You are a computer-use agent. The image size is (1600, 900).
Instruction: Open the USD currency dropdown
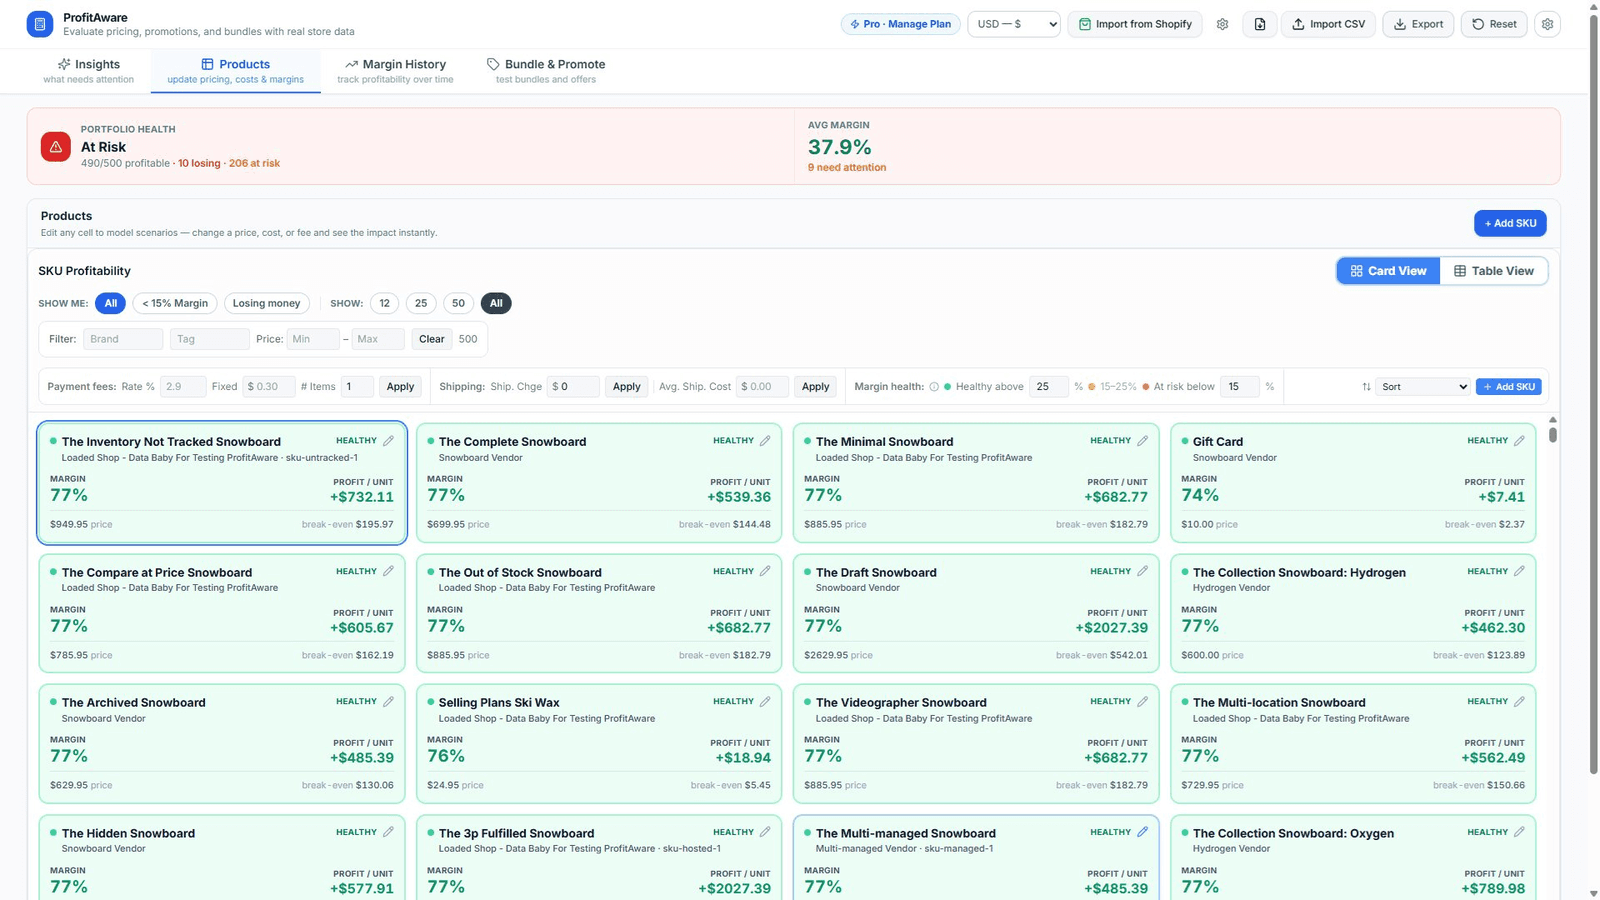[x=1014, y=24]
